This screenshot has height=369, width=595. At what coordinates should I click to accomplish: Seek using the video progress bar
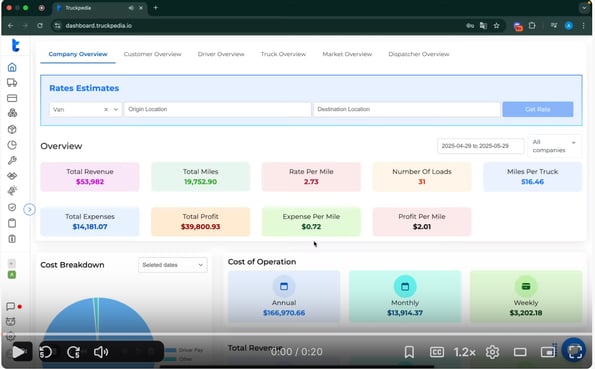[x=298, y=334]
